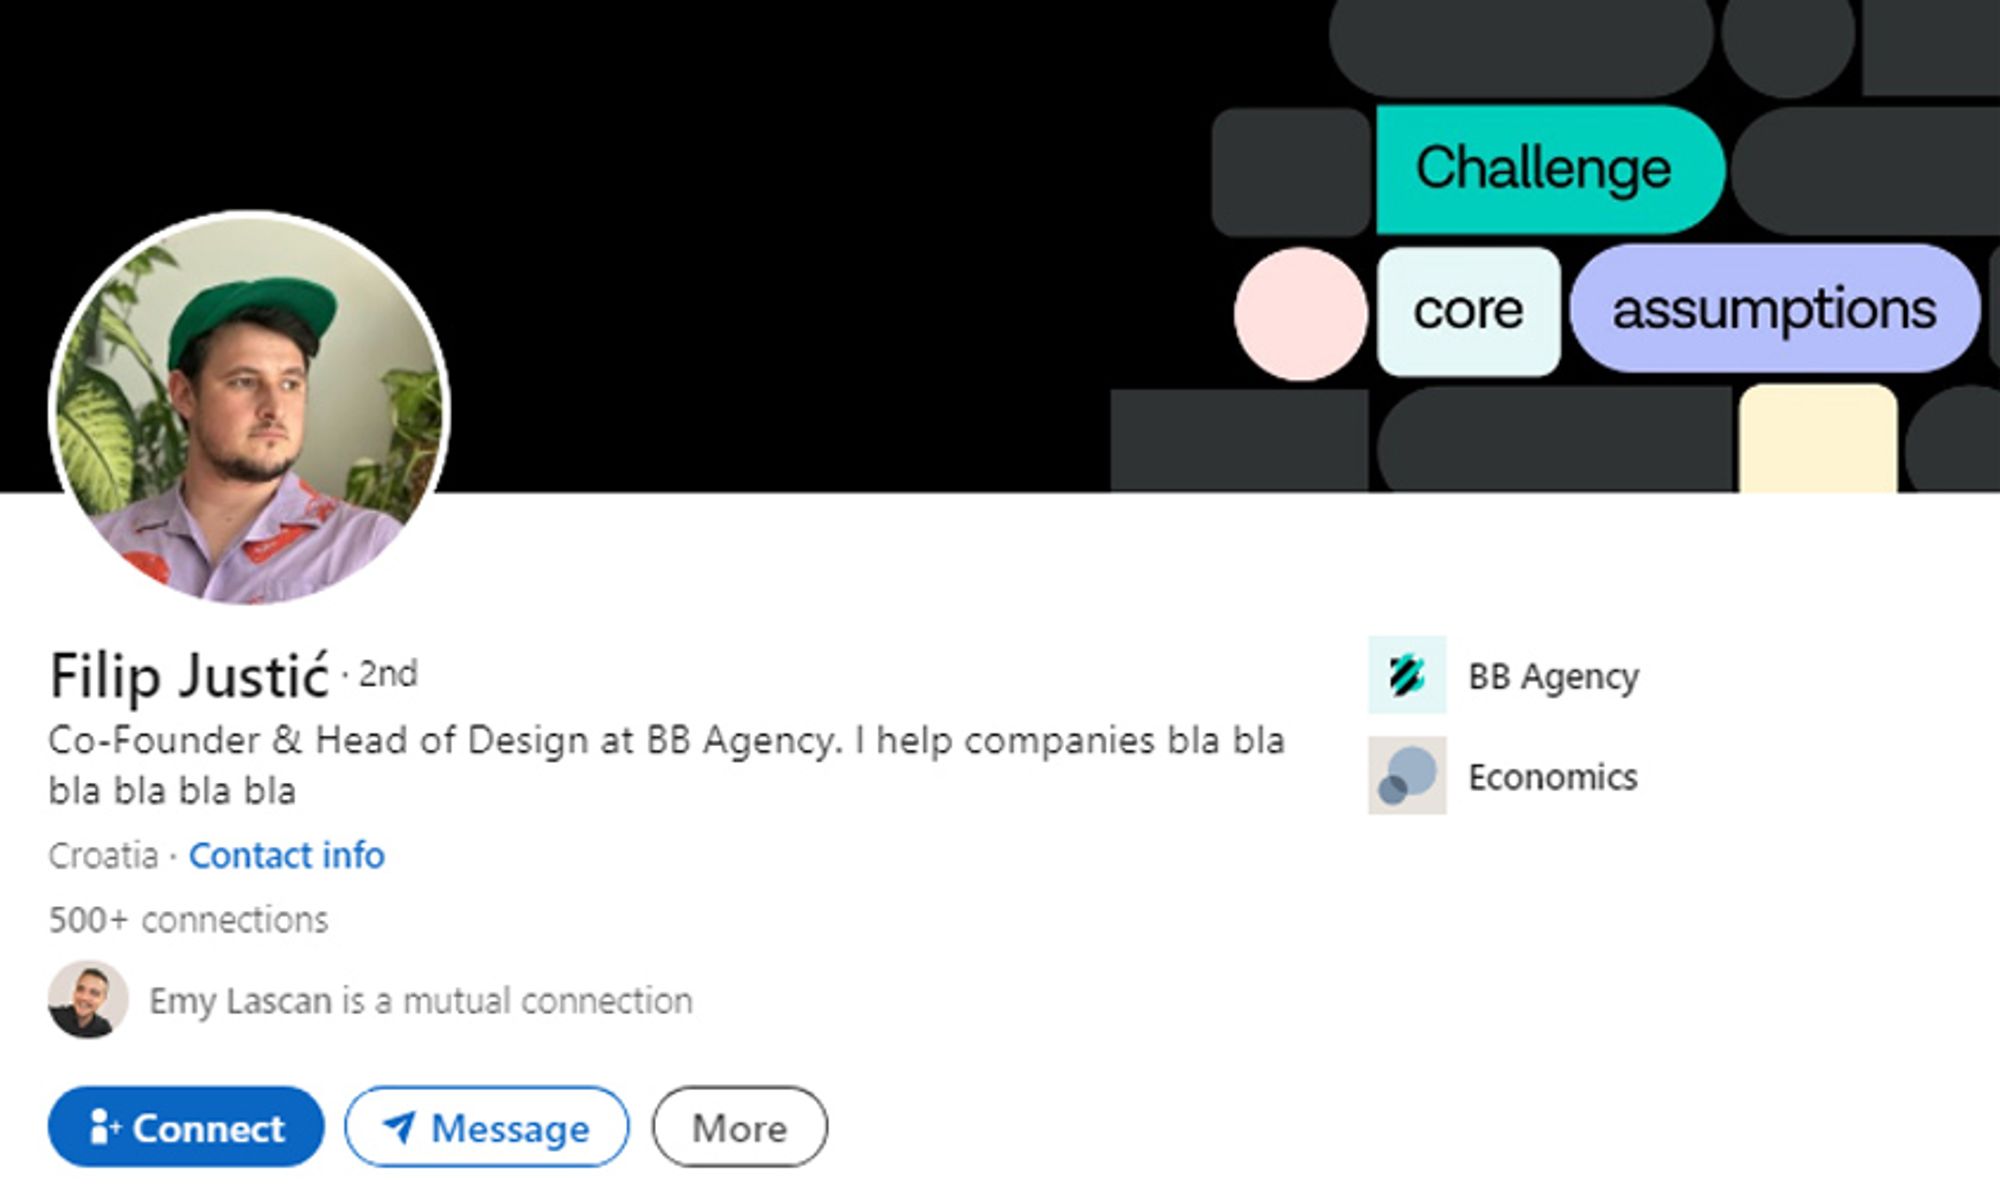Open Filip Justić's round profile photo

250,408
